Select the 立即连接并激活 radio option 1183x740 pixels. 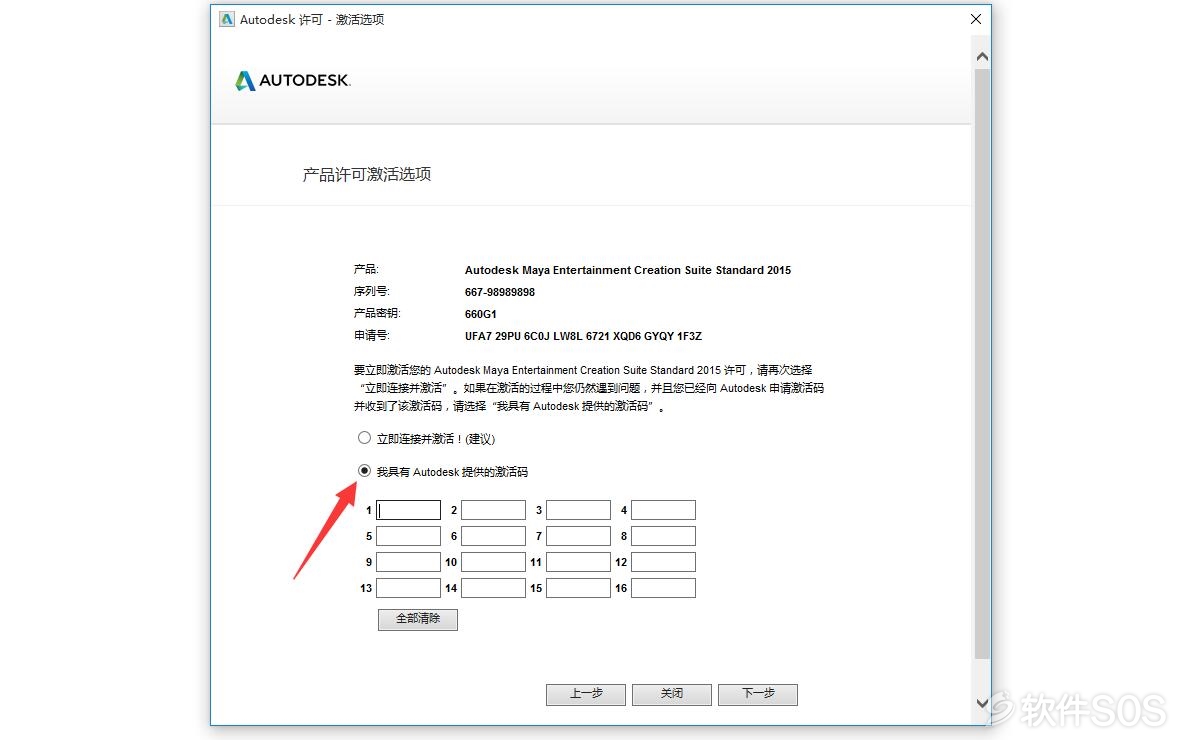(x=364, y=438)
